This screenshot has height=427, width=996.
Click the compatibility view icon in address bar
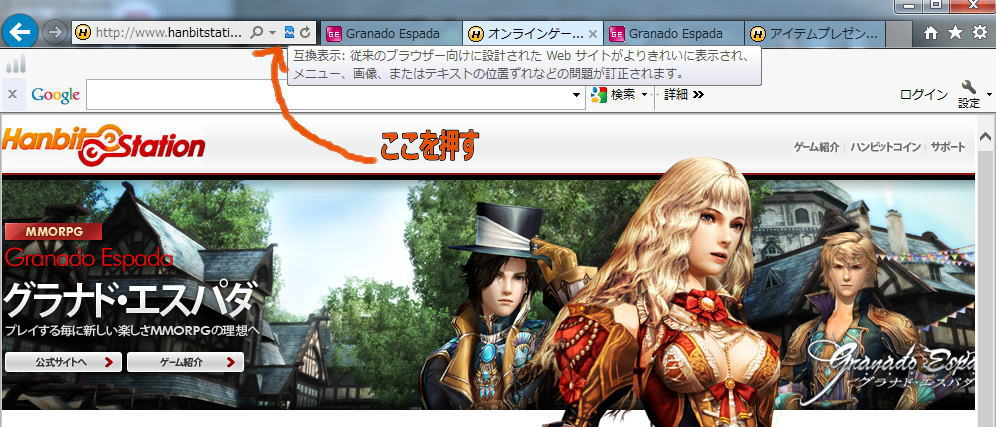(x=290, y=32)
